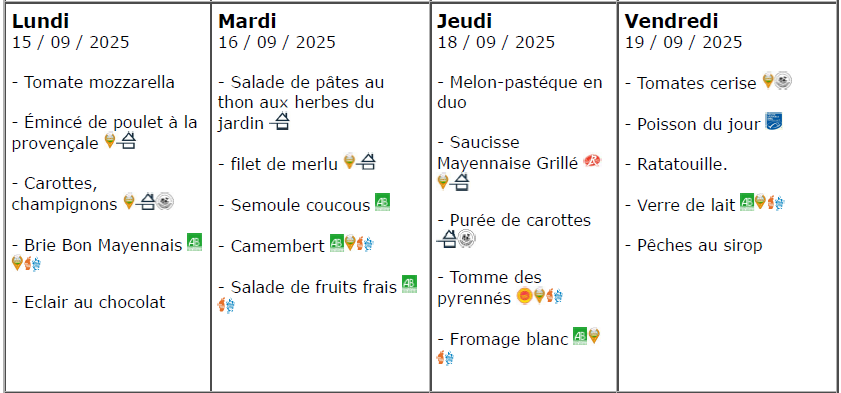Viewport: 841px width, 393px height.
Task: Click the round grey face icon beside Tomates cerise
Action: tap(783, 80)
